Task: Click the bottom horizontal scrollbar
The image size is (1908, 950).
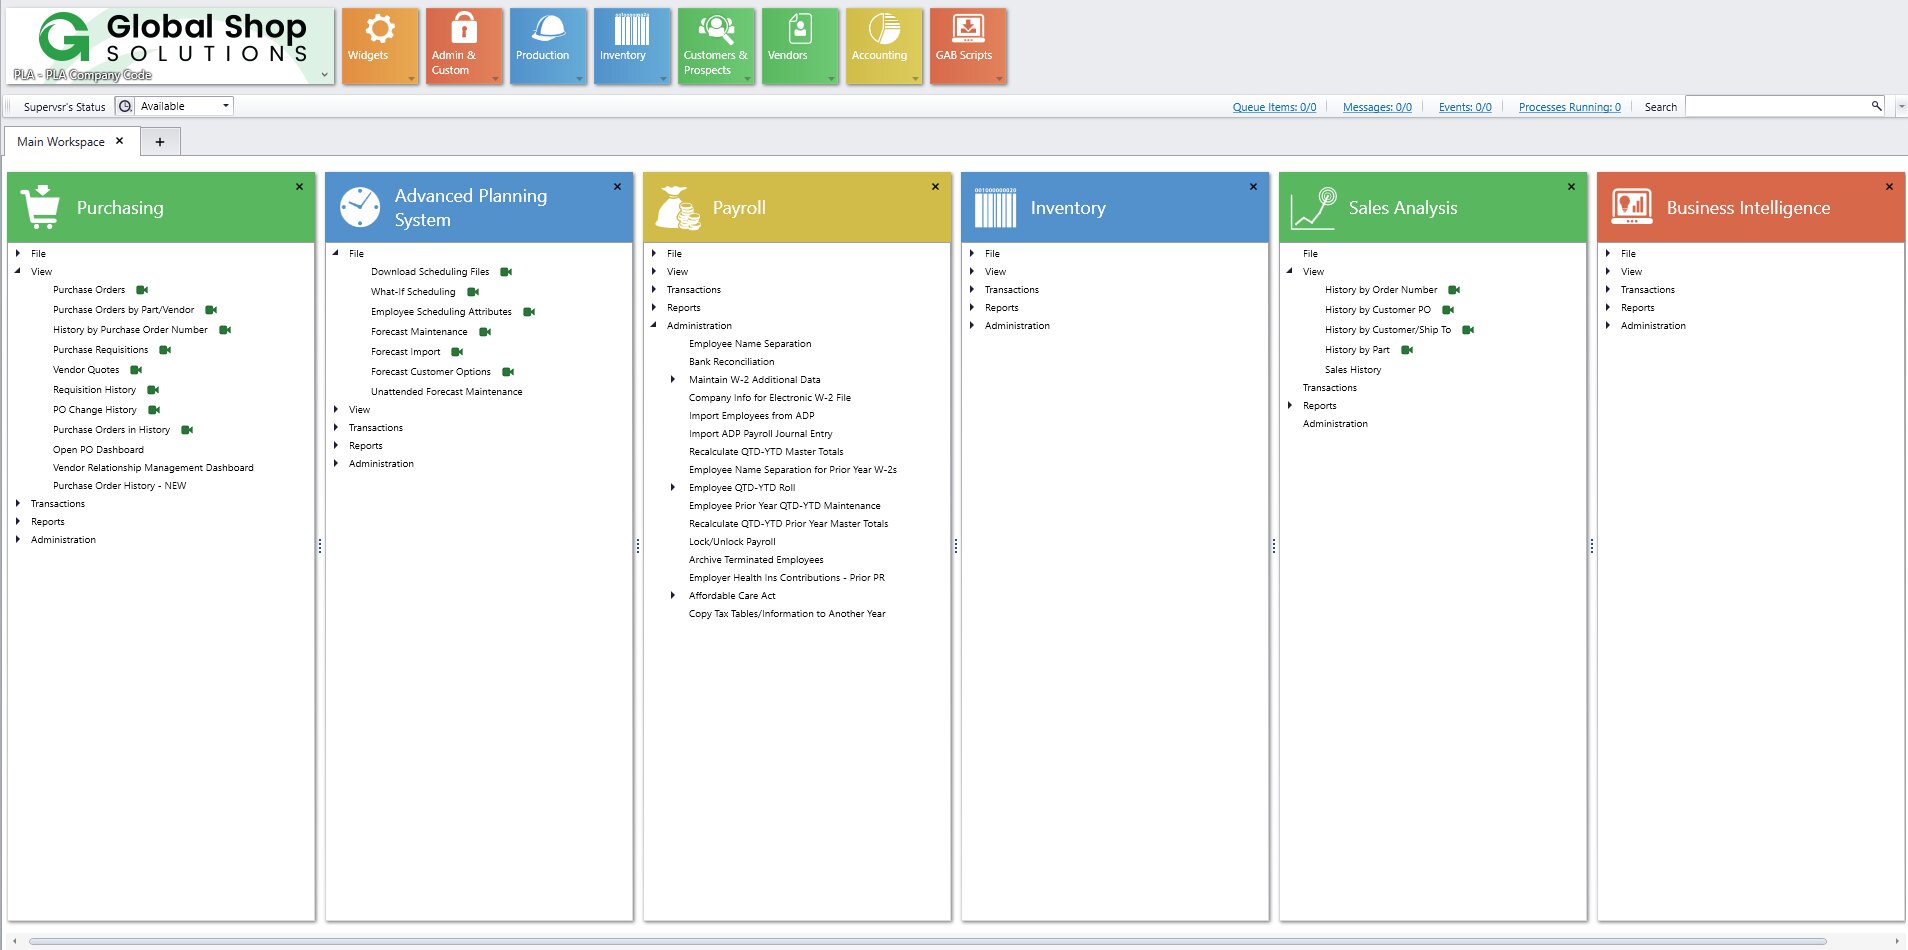Action: (x=926, y=941)
